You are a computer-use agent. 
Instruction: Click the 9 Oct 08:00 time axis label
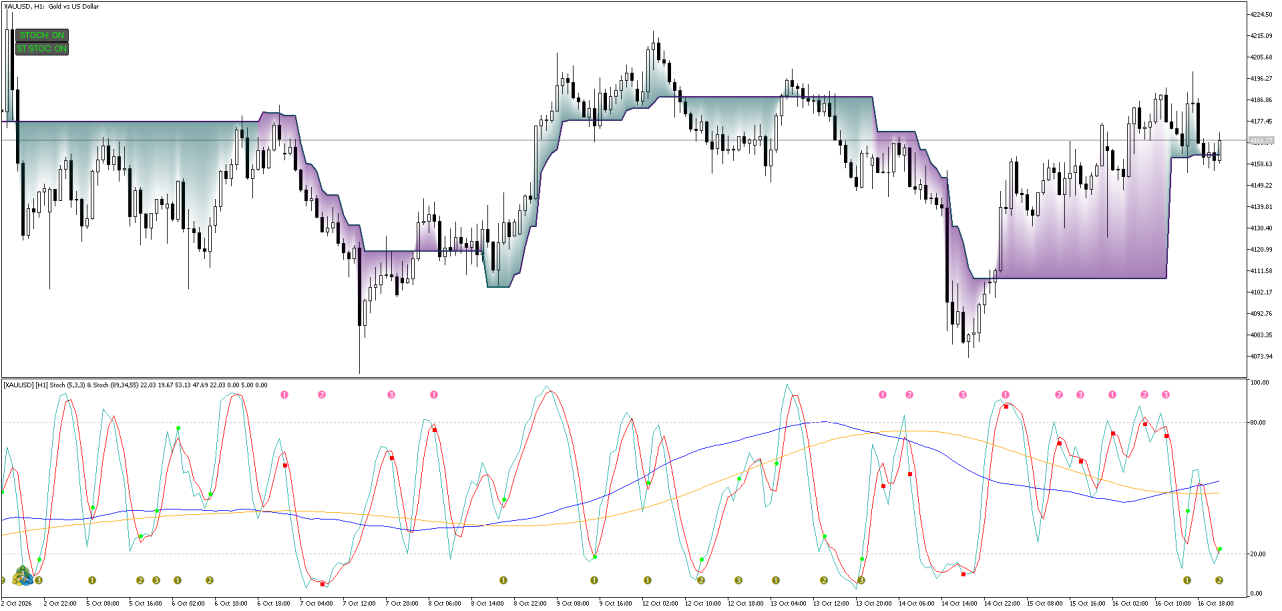[x=573, y=604]
